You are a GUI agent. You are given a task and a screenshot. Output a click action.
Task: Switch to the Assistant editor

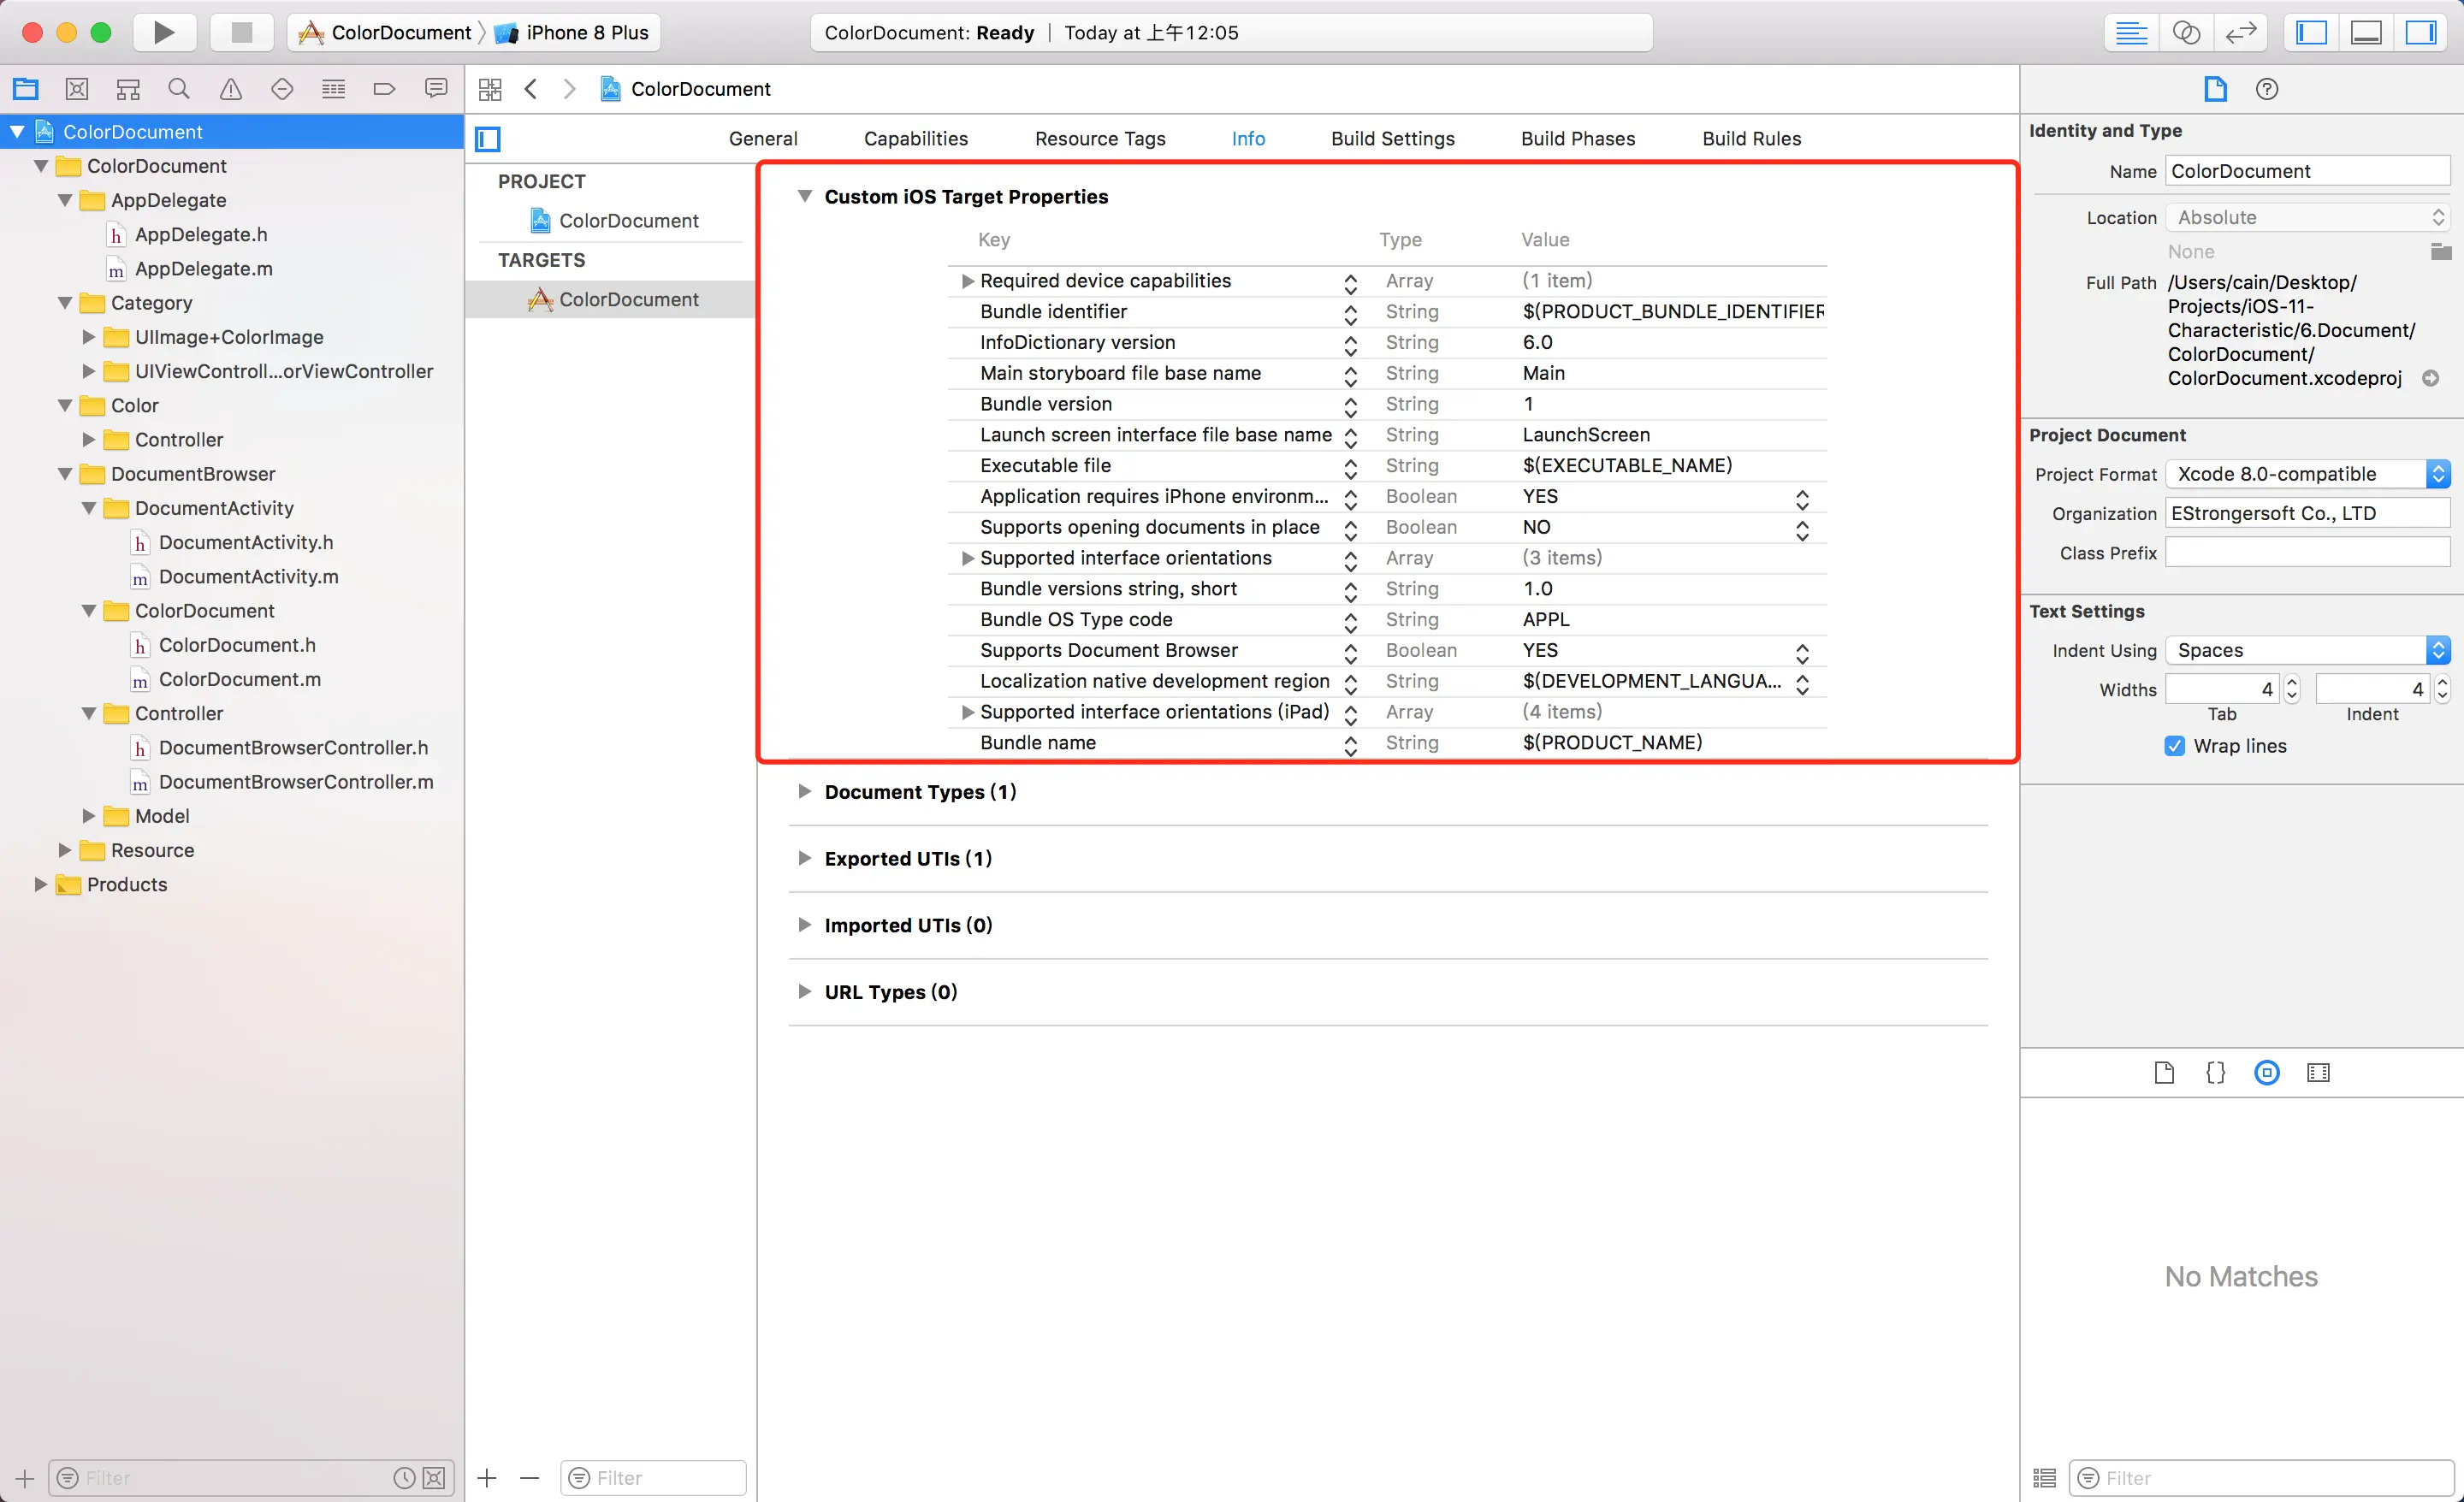click(2186, 32)
